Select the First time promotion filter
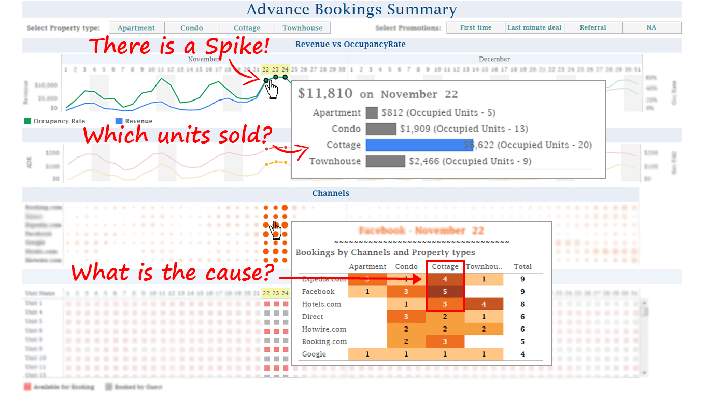The image size is (708, 398). tap(475, 28)
